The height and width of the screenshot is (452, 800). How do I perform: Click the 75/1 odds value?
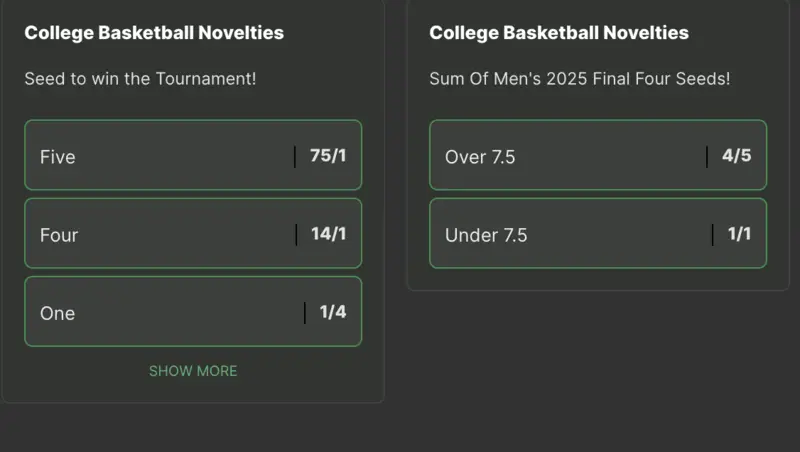point(328,156)
